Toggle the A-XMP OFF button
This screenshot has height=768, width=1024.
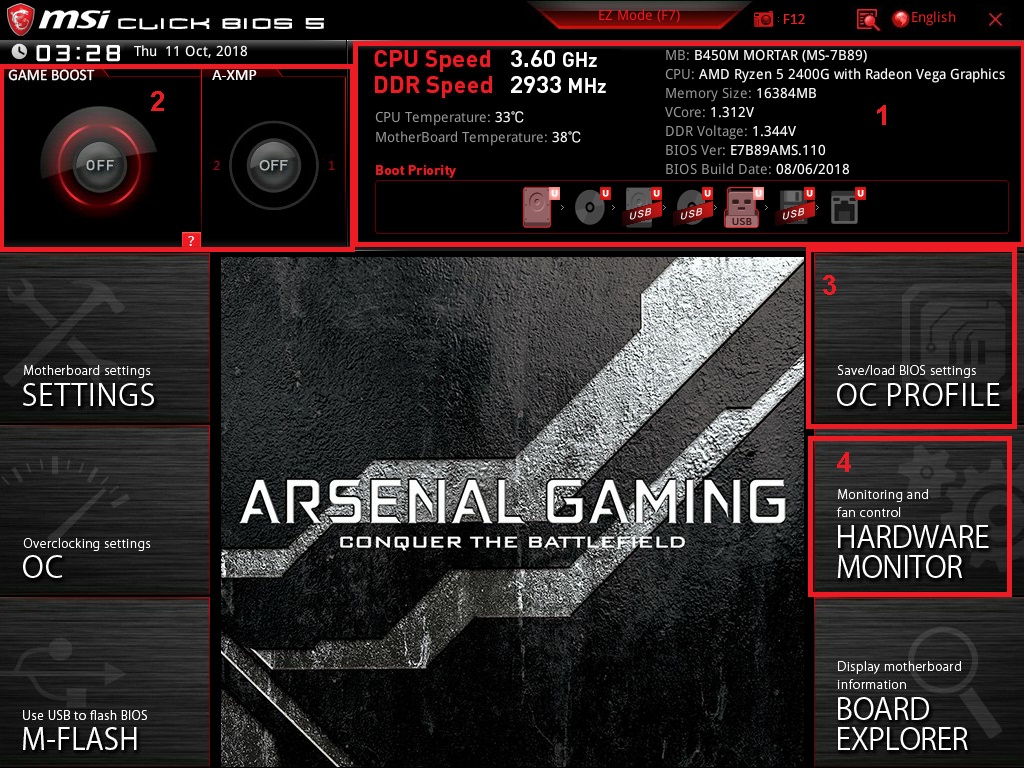273,165
